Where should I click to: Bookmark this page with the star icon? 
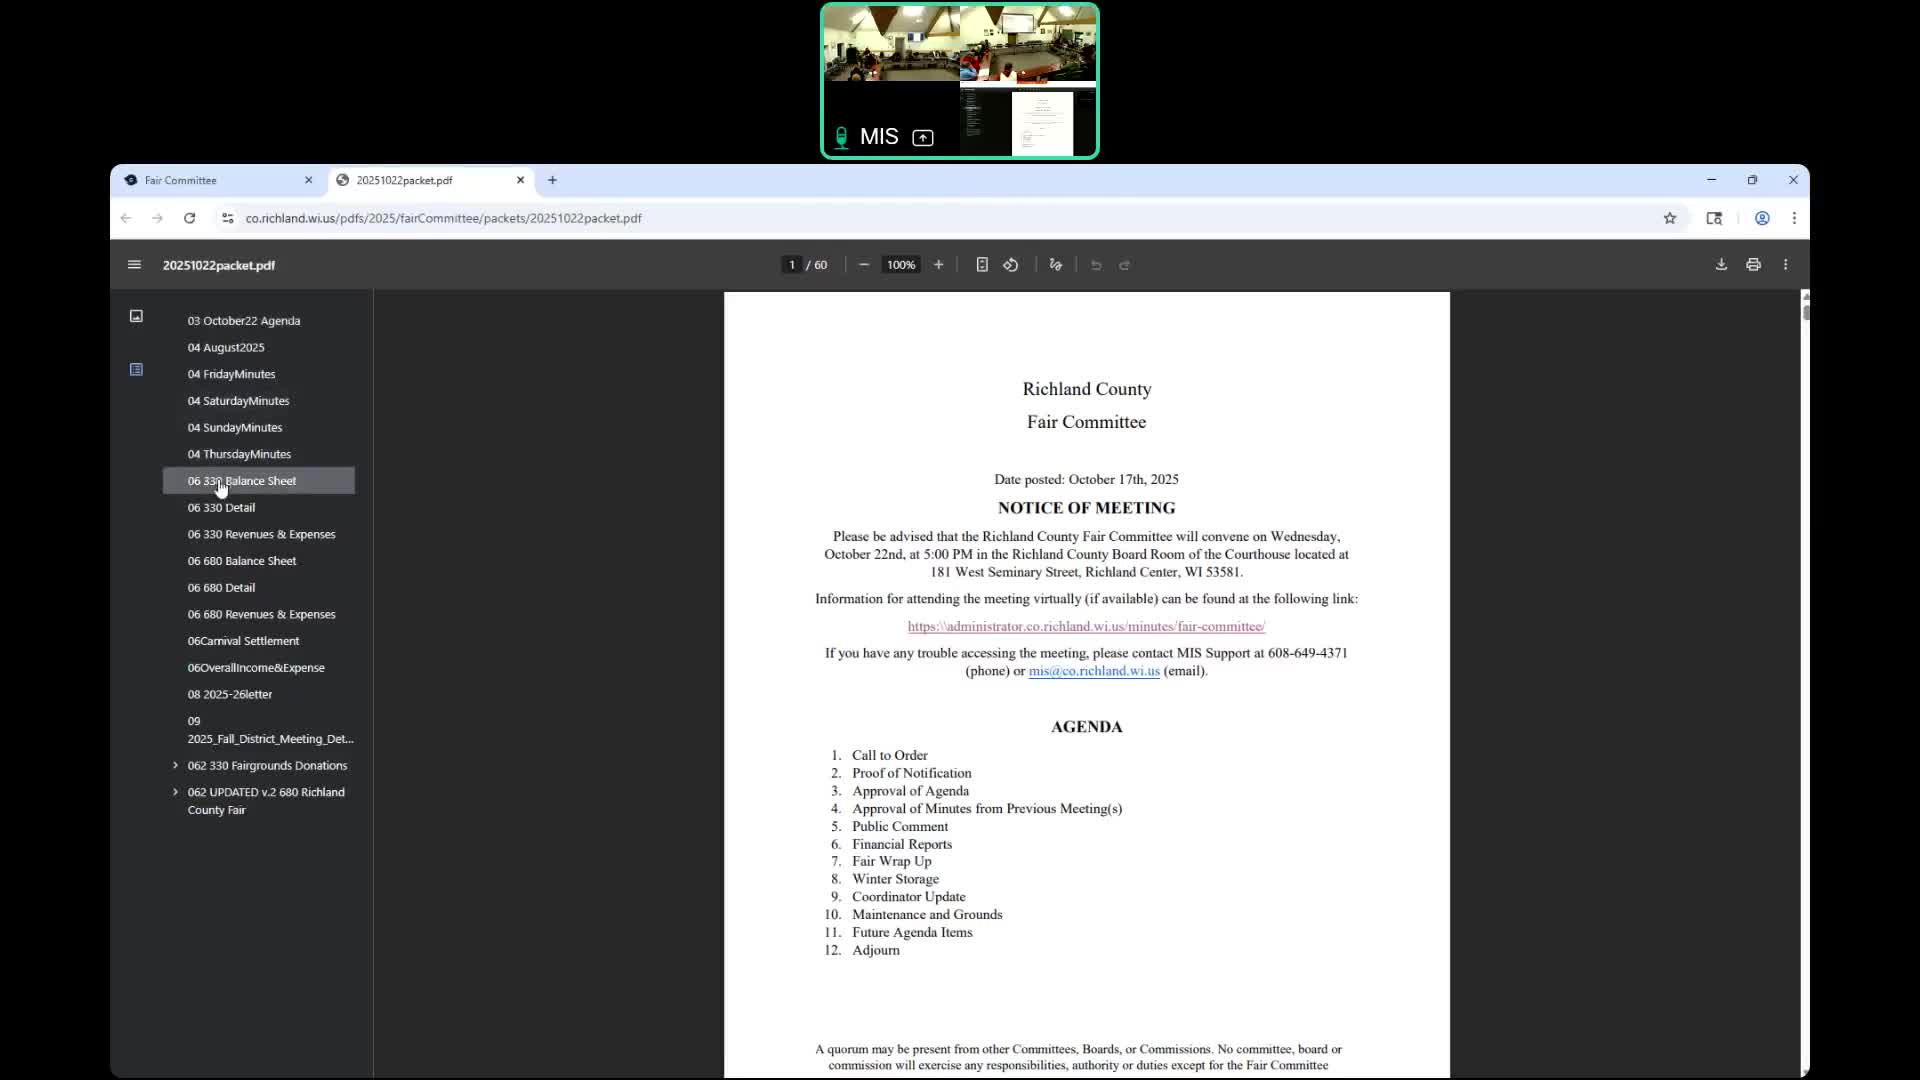pos(1669,218)
